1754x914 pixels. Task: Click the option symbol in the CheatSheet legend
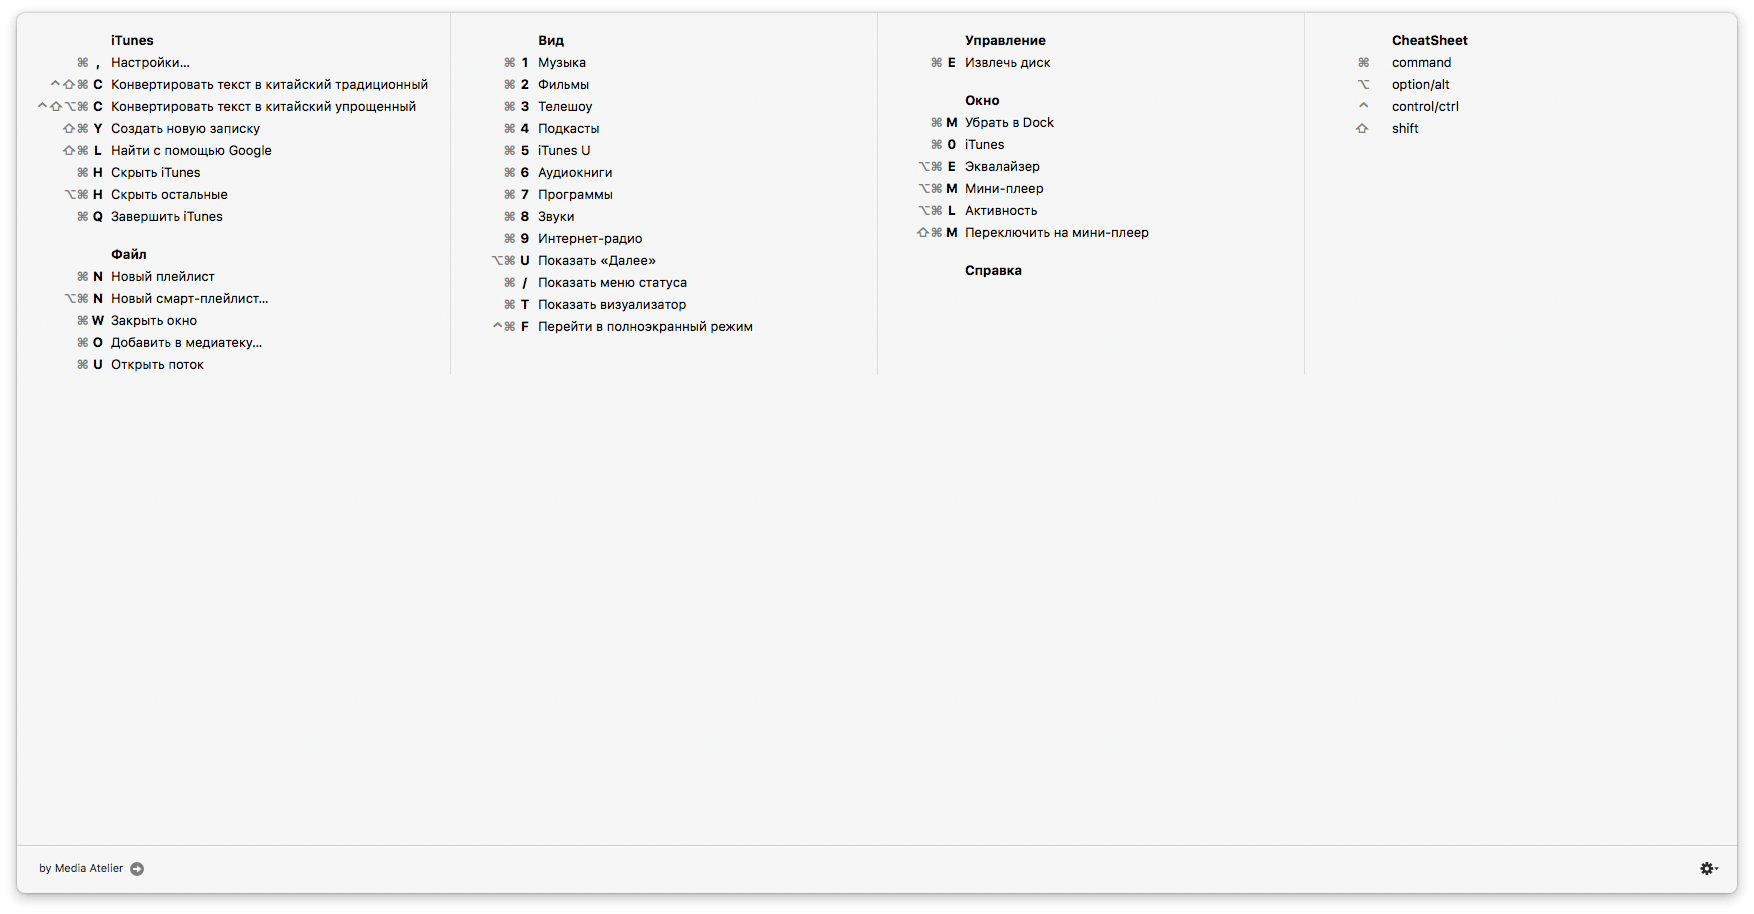[x=1363, y=85]
